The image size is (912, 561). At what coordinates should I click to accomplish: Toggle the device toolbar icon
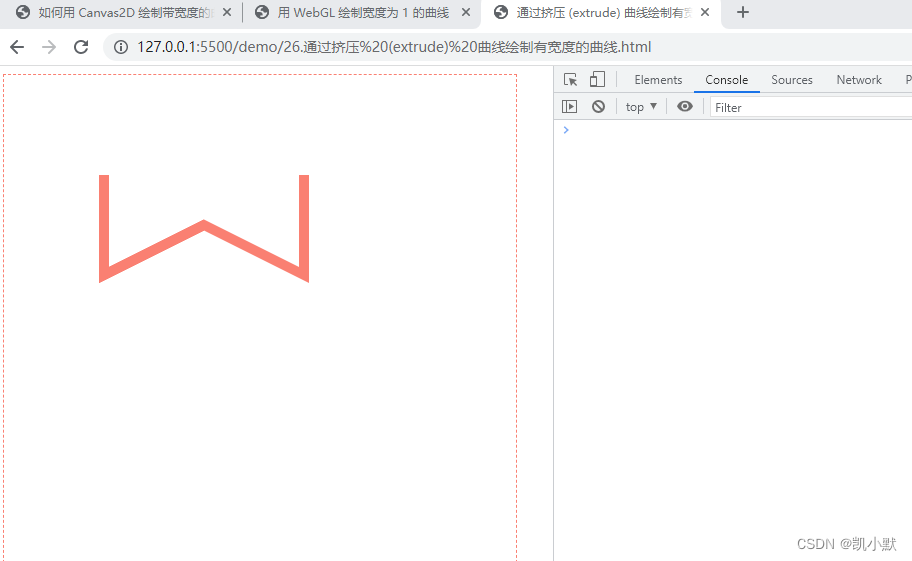coord(597,80)
